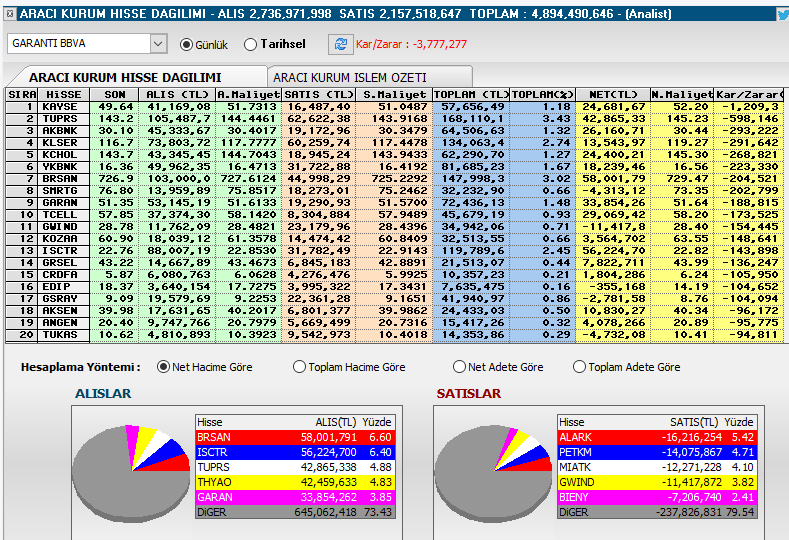The height and width of the screenshot is (540, 789).
Task: Click the Kar/Zarar : -3,777,277 value
Action: 411,44
